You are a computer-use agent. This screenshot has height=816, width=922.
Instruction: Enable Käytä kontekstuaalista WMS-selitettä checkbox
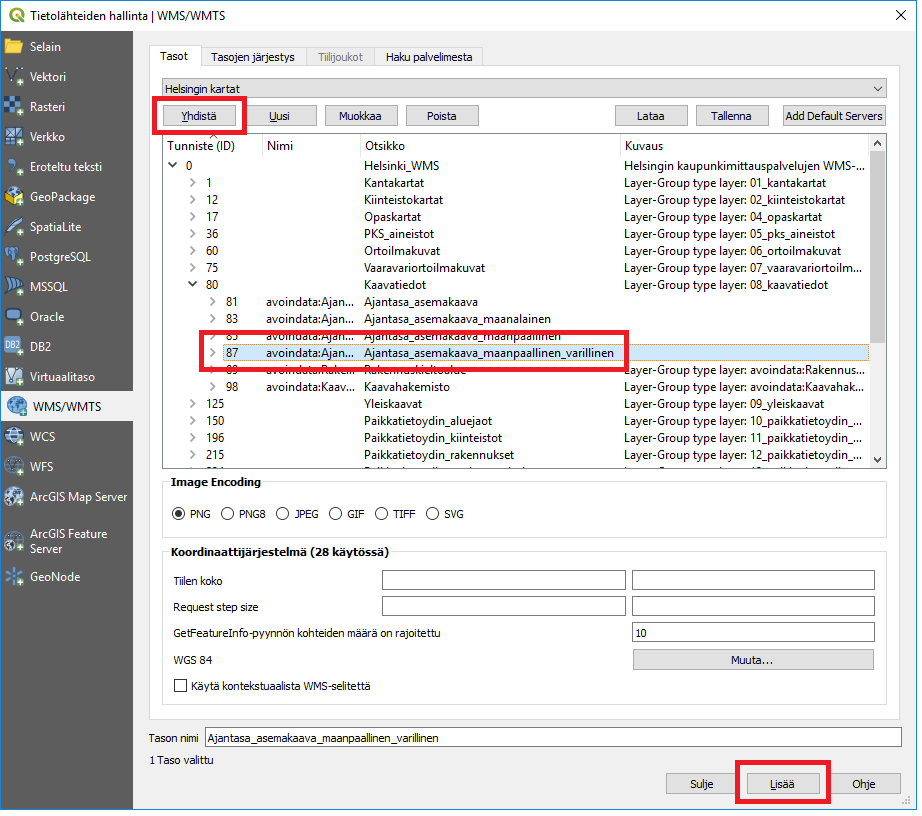[x=181, y=686]
